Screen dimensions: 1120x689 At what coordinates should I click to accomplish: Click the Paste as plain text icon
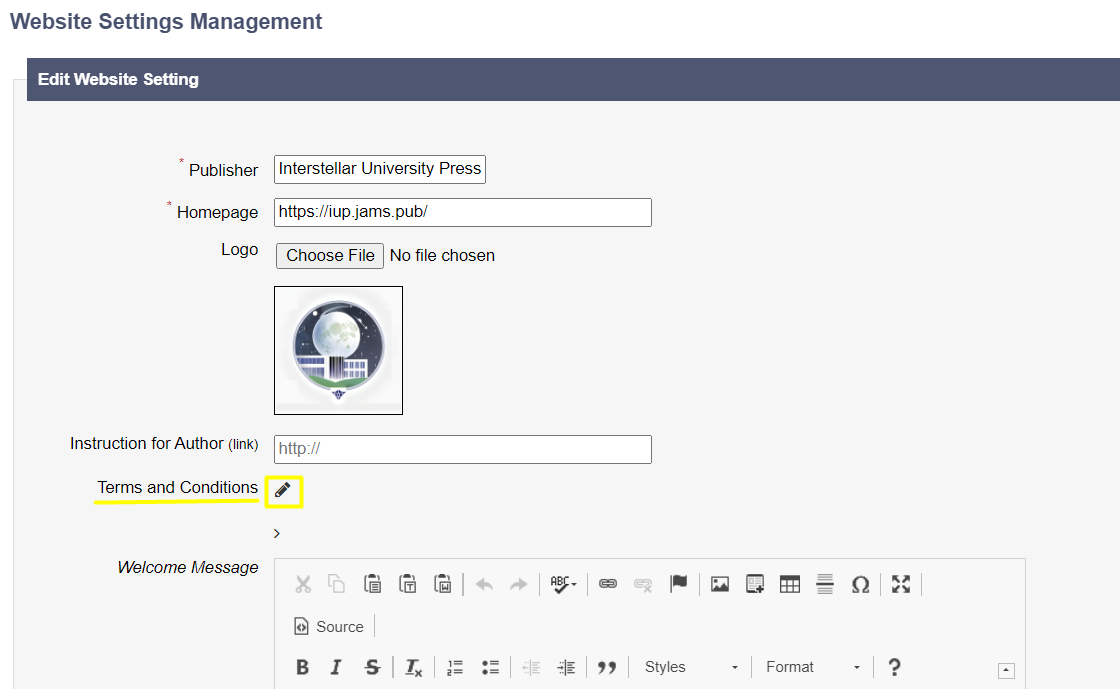[408, 585]
